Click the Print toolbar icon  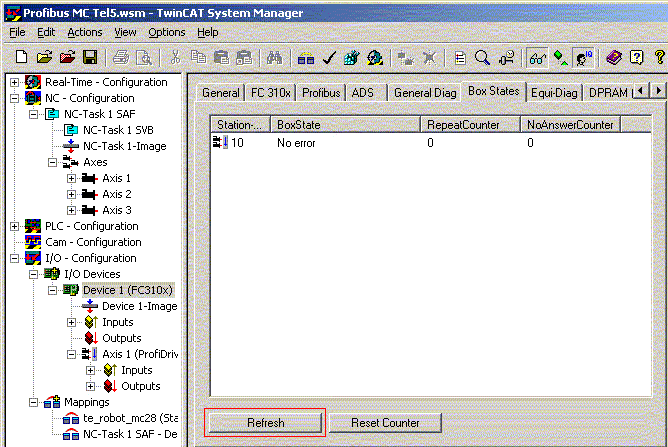(x=121, y=57)
